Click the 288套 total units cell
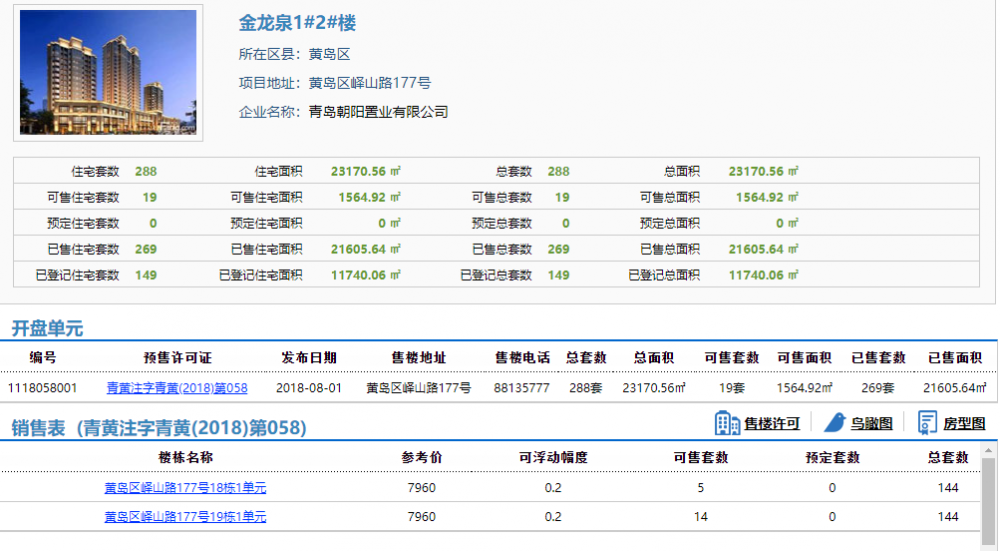This screenshot has height=551, width=1000. [585, 388]
